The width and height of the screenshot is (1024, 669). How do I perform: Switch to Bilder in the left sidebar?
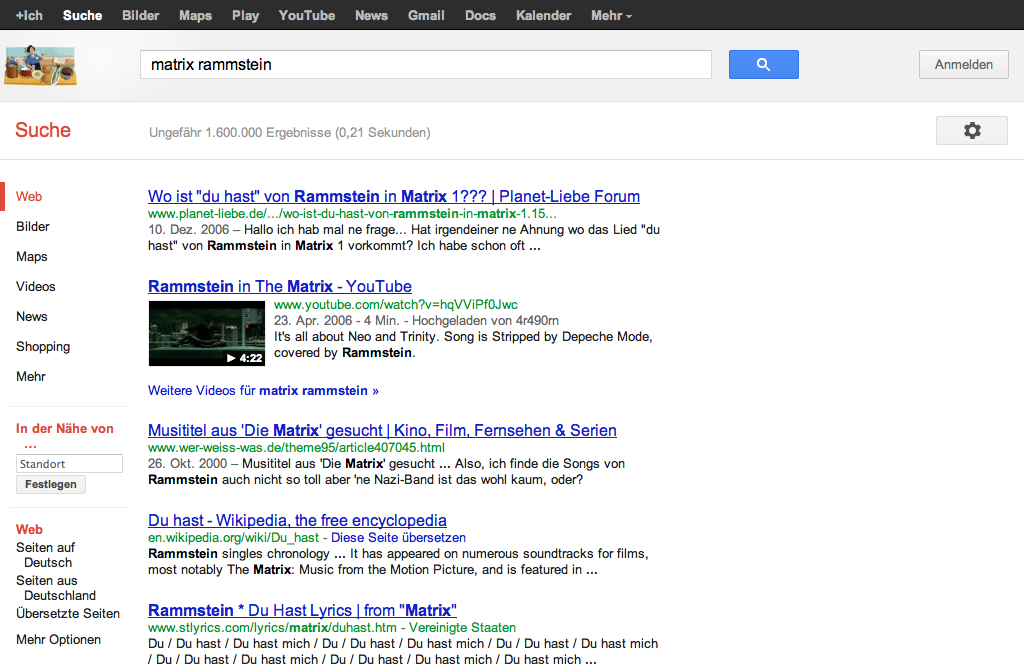click(x=33, y=227)
